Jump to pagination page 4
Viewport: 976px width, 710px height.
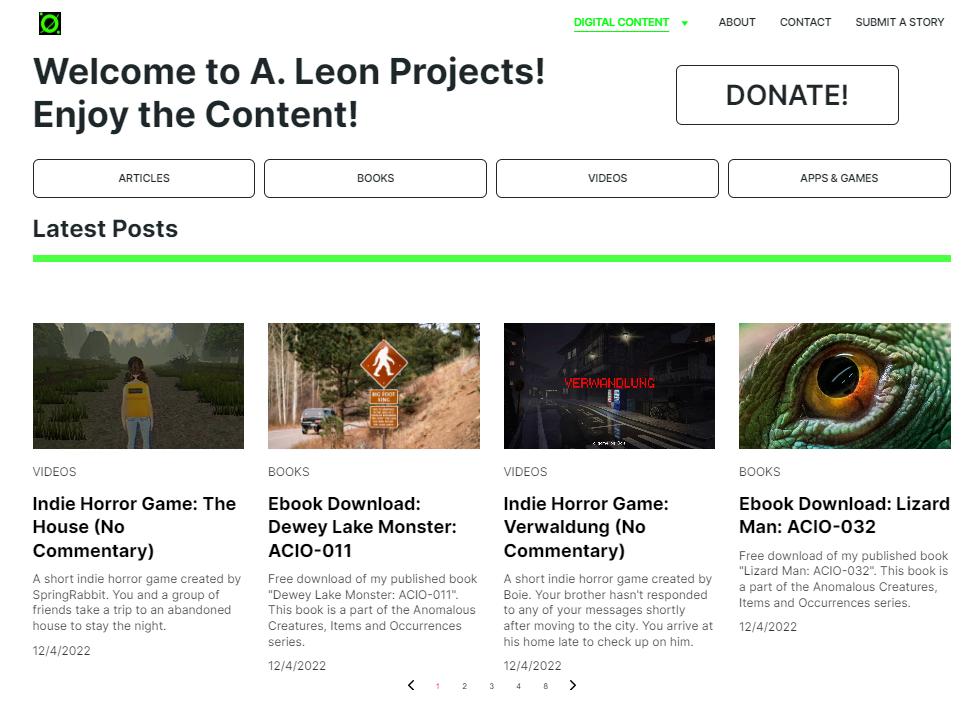[518, 686]
